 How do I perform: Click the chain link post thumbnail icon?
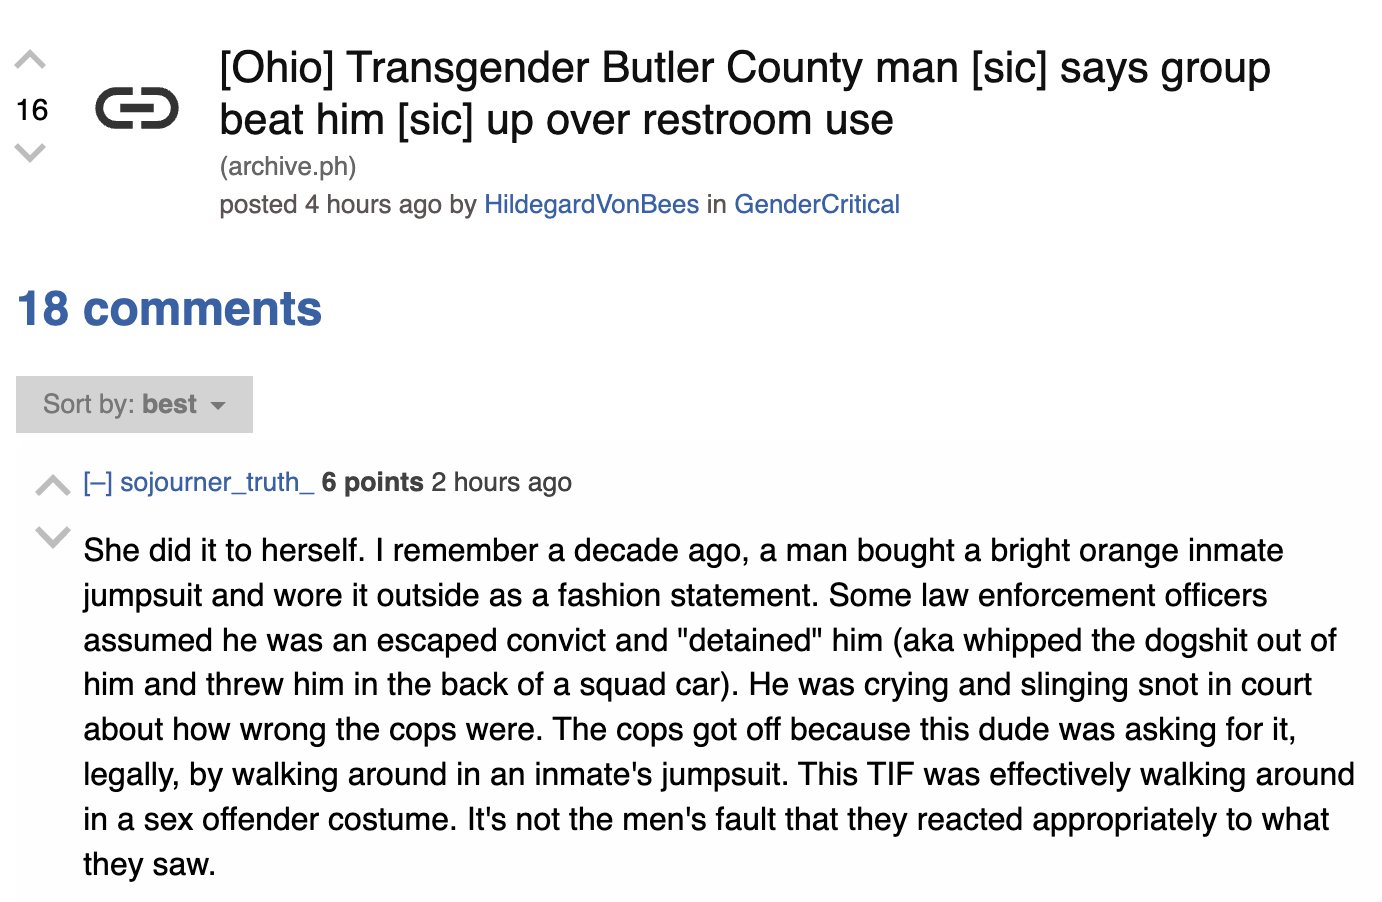137,108
